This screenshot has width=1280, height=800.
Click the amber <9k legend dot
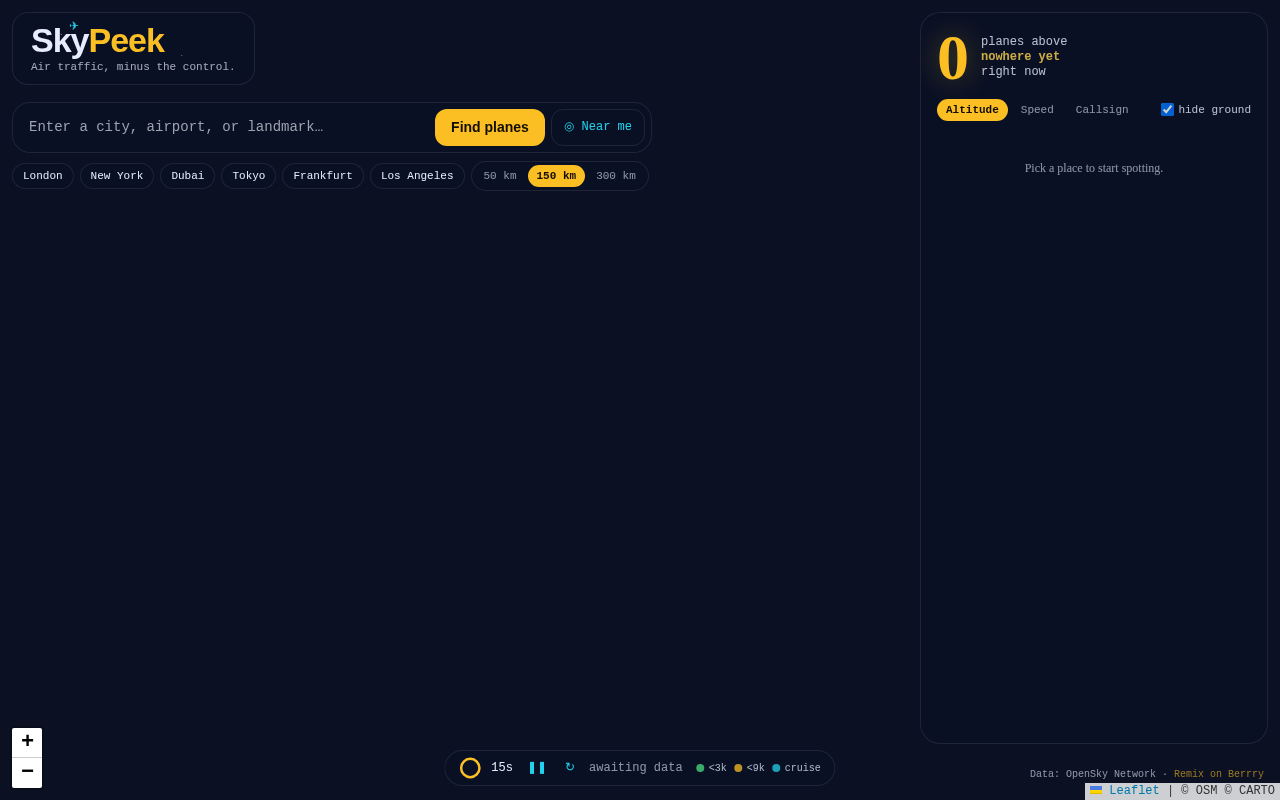(738, 768)
